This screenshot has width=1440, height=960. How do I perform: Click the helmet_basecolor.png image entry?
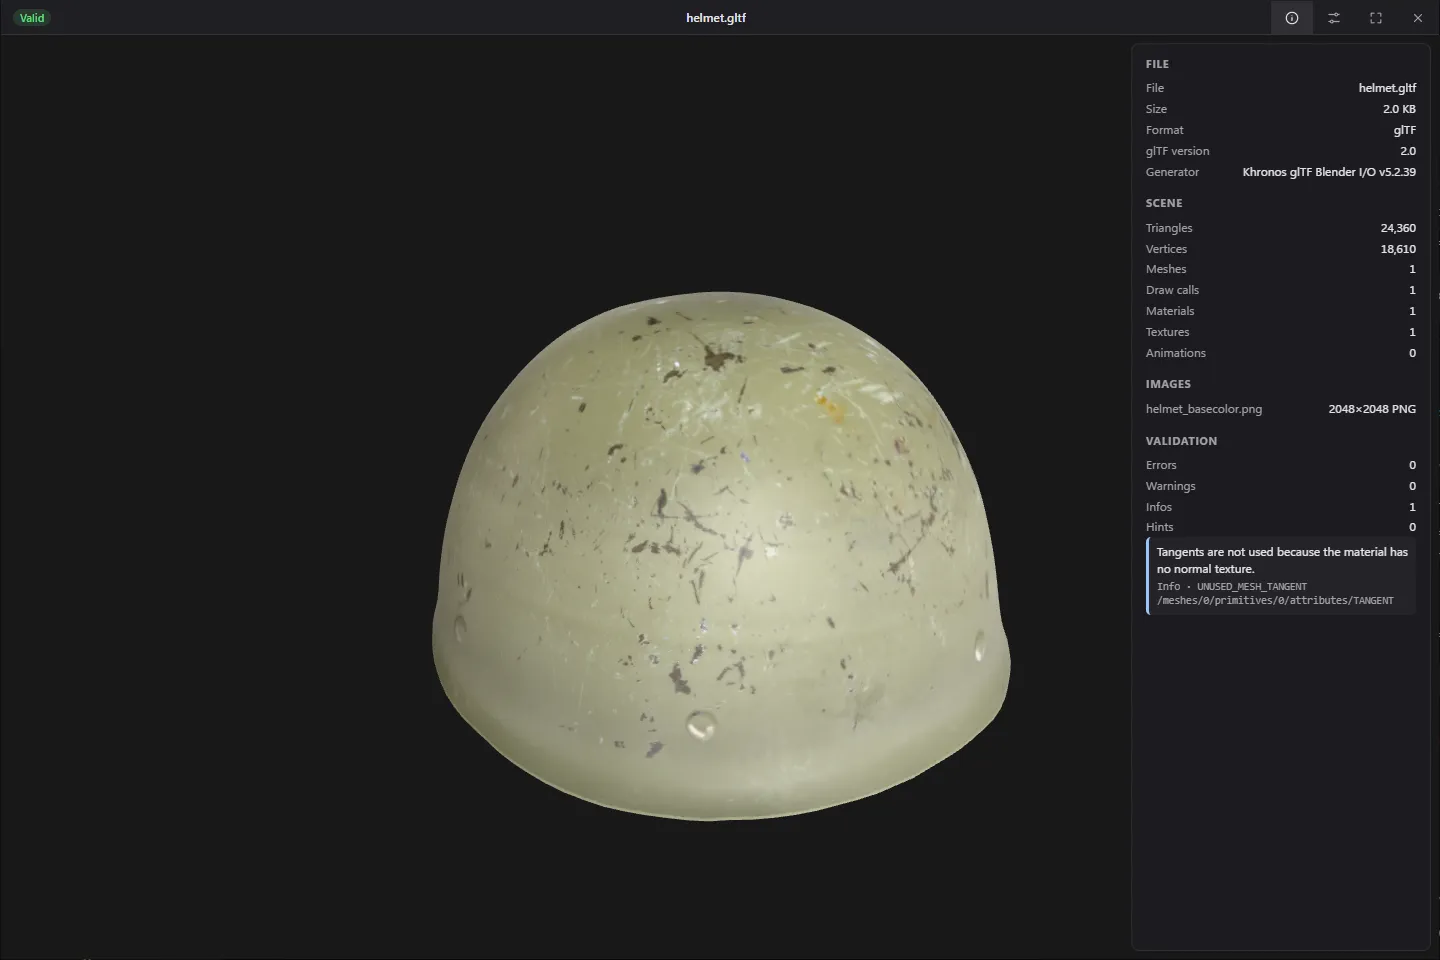[x=1204, y=409]
